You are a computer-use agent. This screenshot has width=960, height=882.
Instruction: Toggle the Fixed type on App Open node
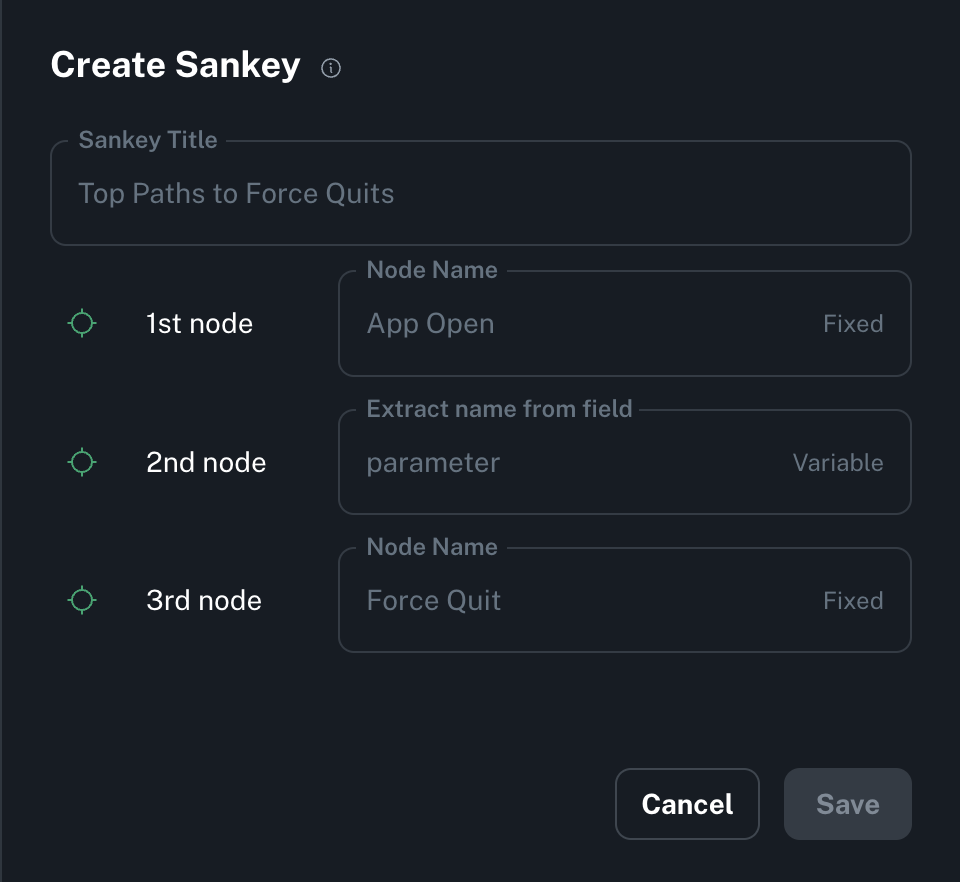coord(853,324)
